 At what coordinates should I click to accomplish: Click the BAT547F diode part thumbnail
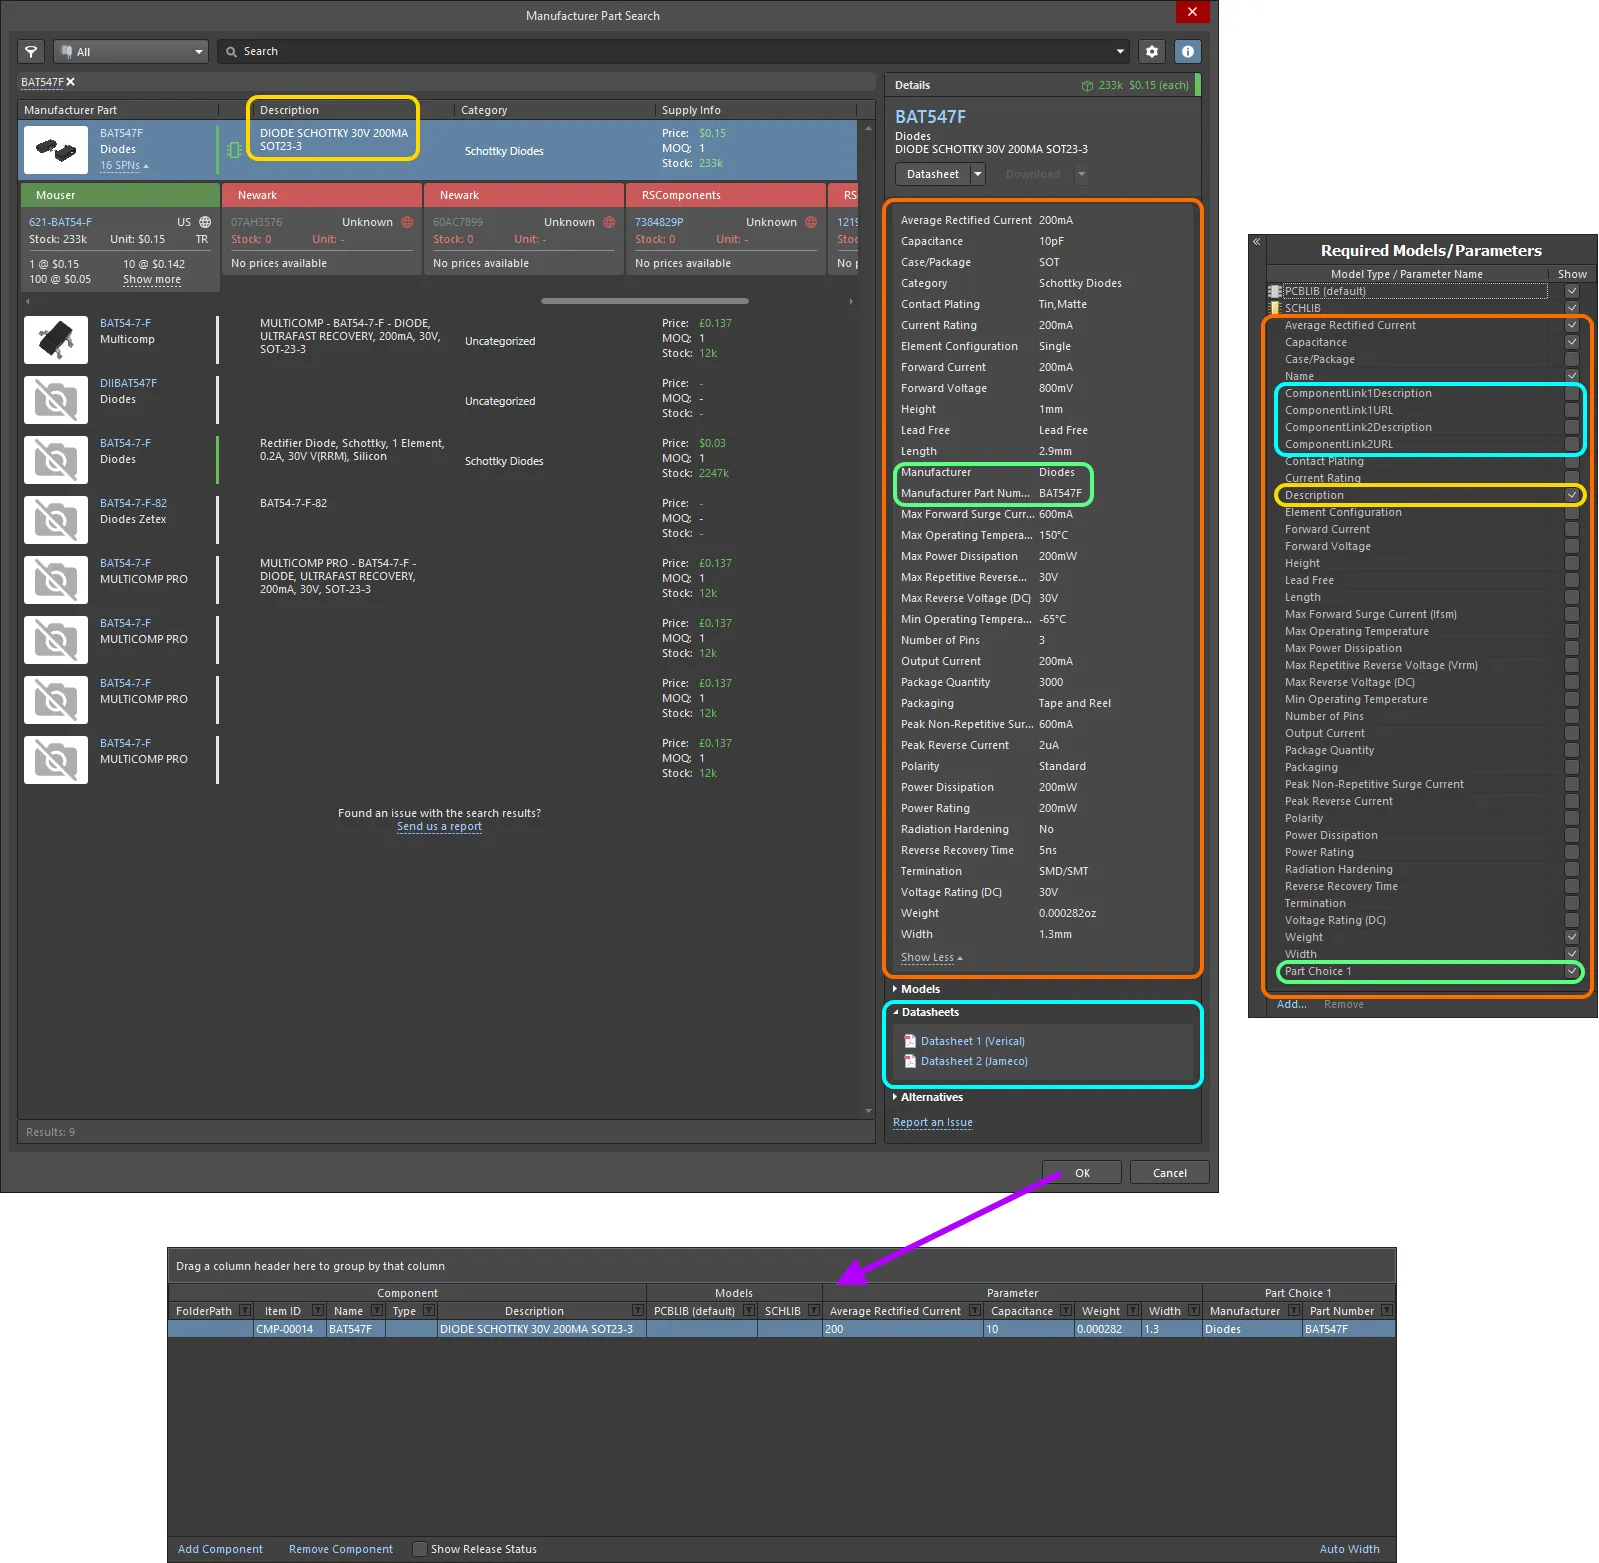56,150
